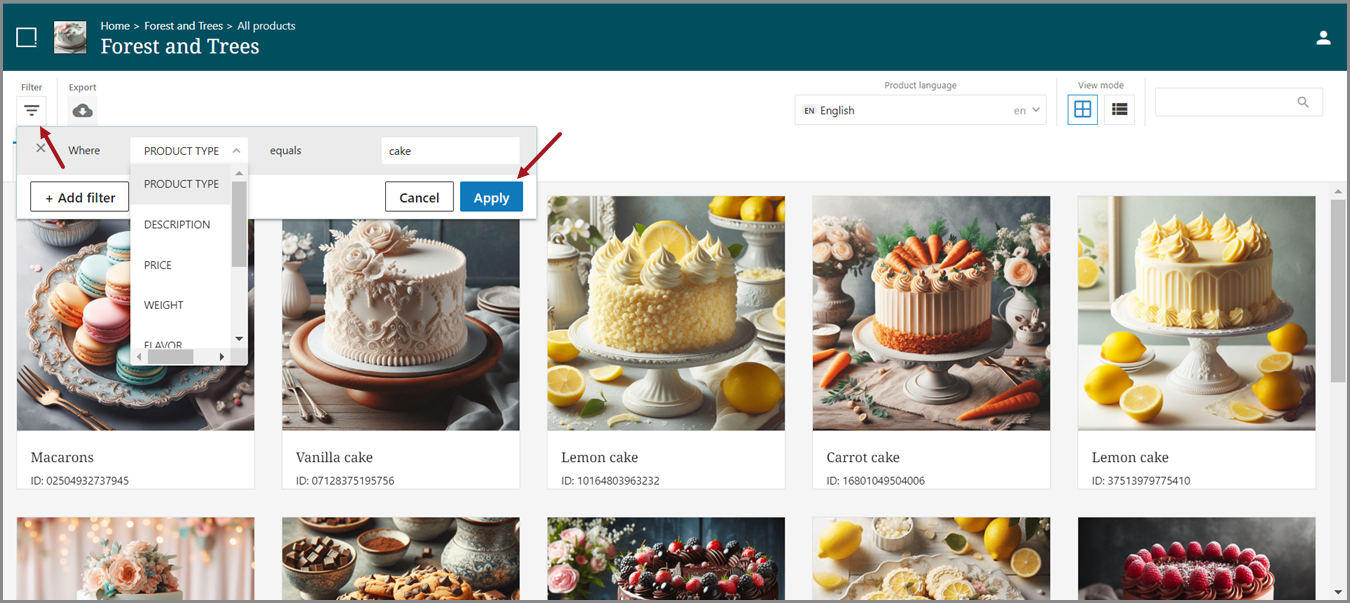Click the square menu icon in header
1350x603 pixels.
[27, 38]
